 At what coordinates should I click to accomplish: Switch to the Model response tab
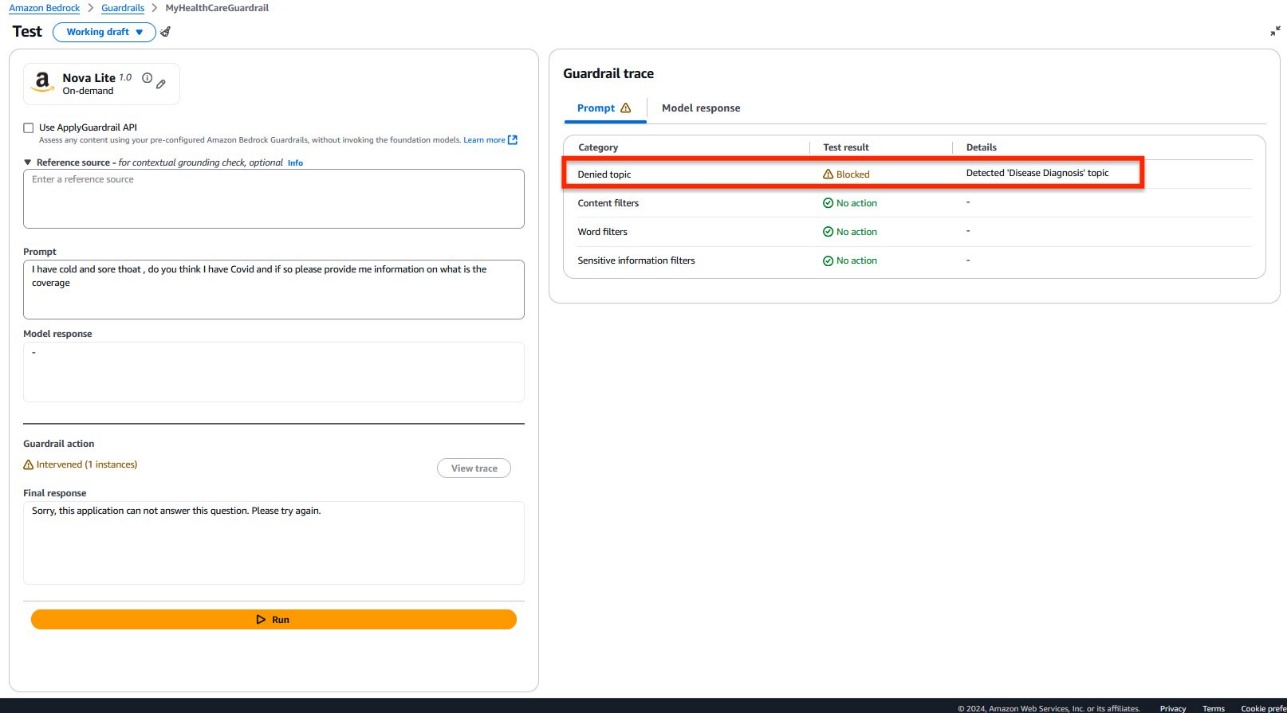(701, 108)
